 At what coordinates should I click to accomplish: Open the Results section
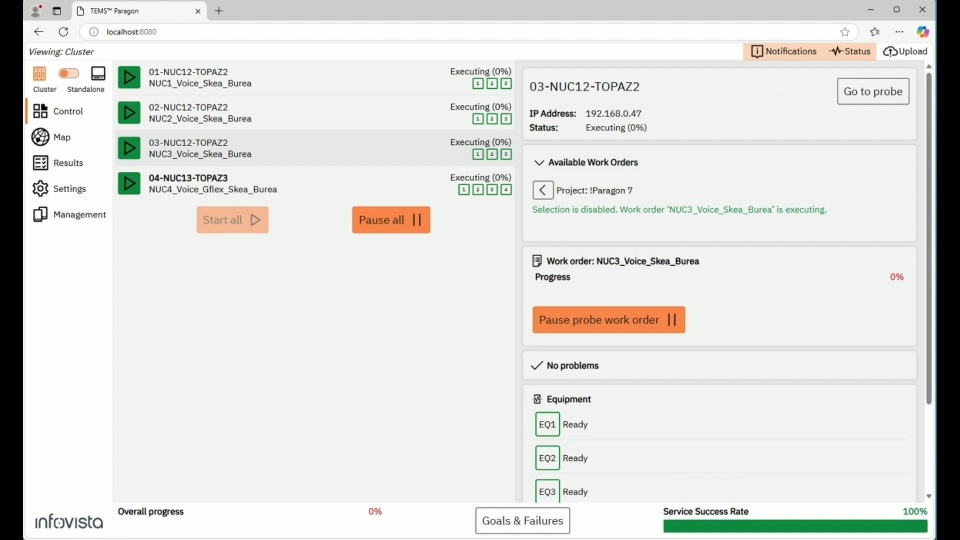58,163
